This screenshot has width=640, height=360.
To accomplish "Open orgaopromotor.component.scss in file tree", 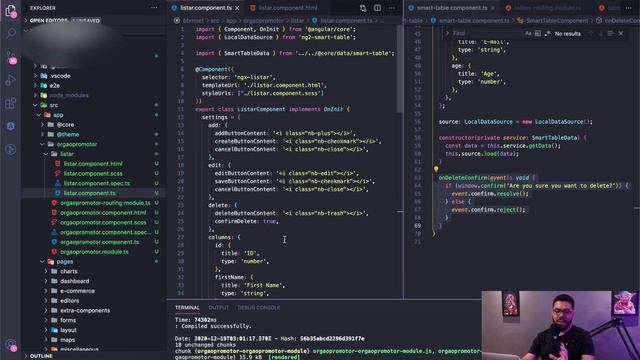I will coord(103,222).
